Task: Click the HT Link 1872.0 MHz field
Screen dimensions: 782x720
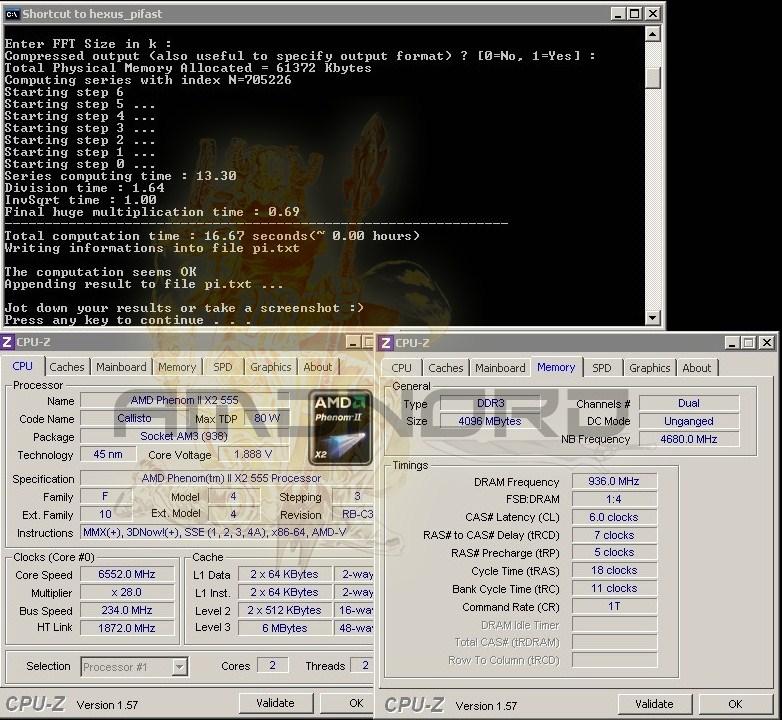Action: (127, 628)
